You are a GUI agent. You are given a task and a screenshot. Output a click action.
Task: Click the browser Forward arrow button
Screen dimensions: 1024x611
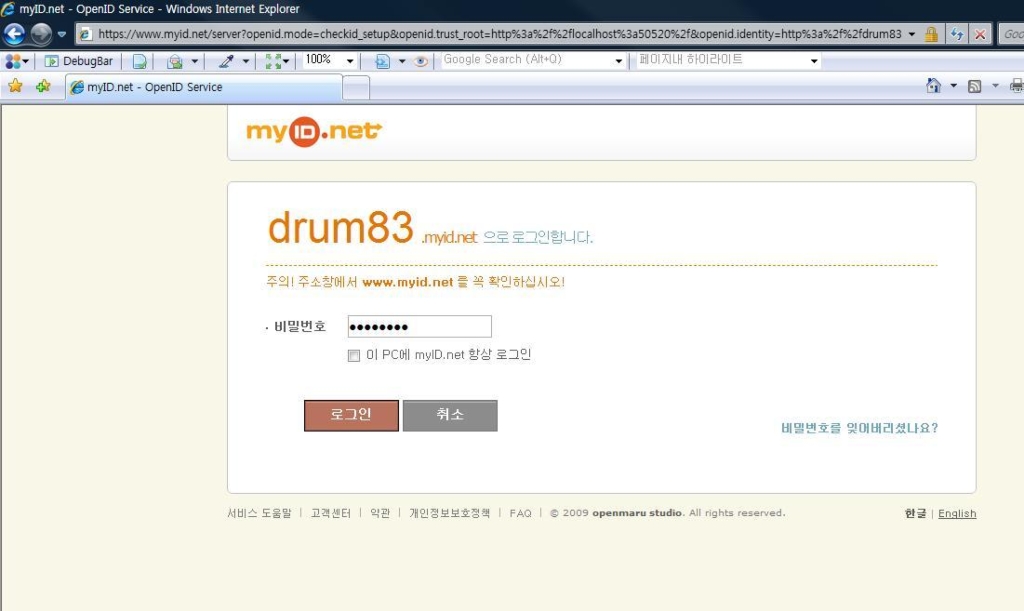tap(41, 33)
